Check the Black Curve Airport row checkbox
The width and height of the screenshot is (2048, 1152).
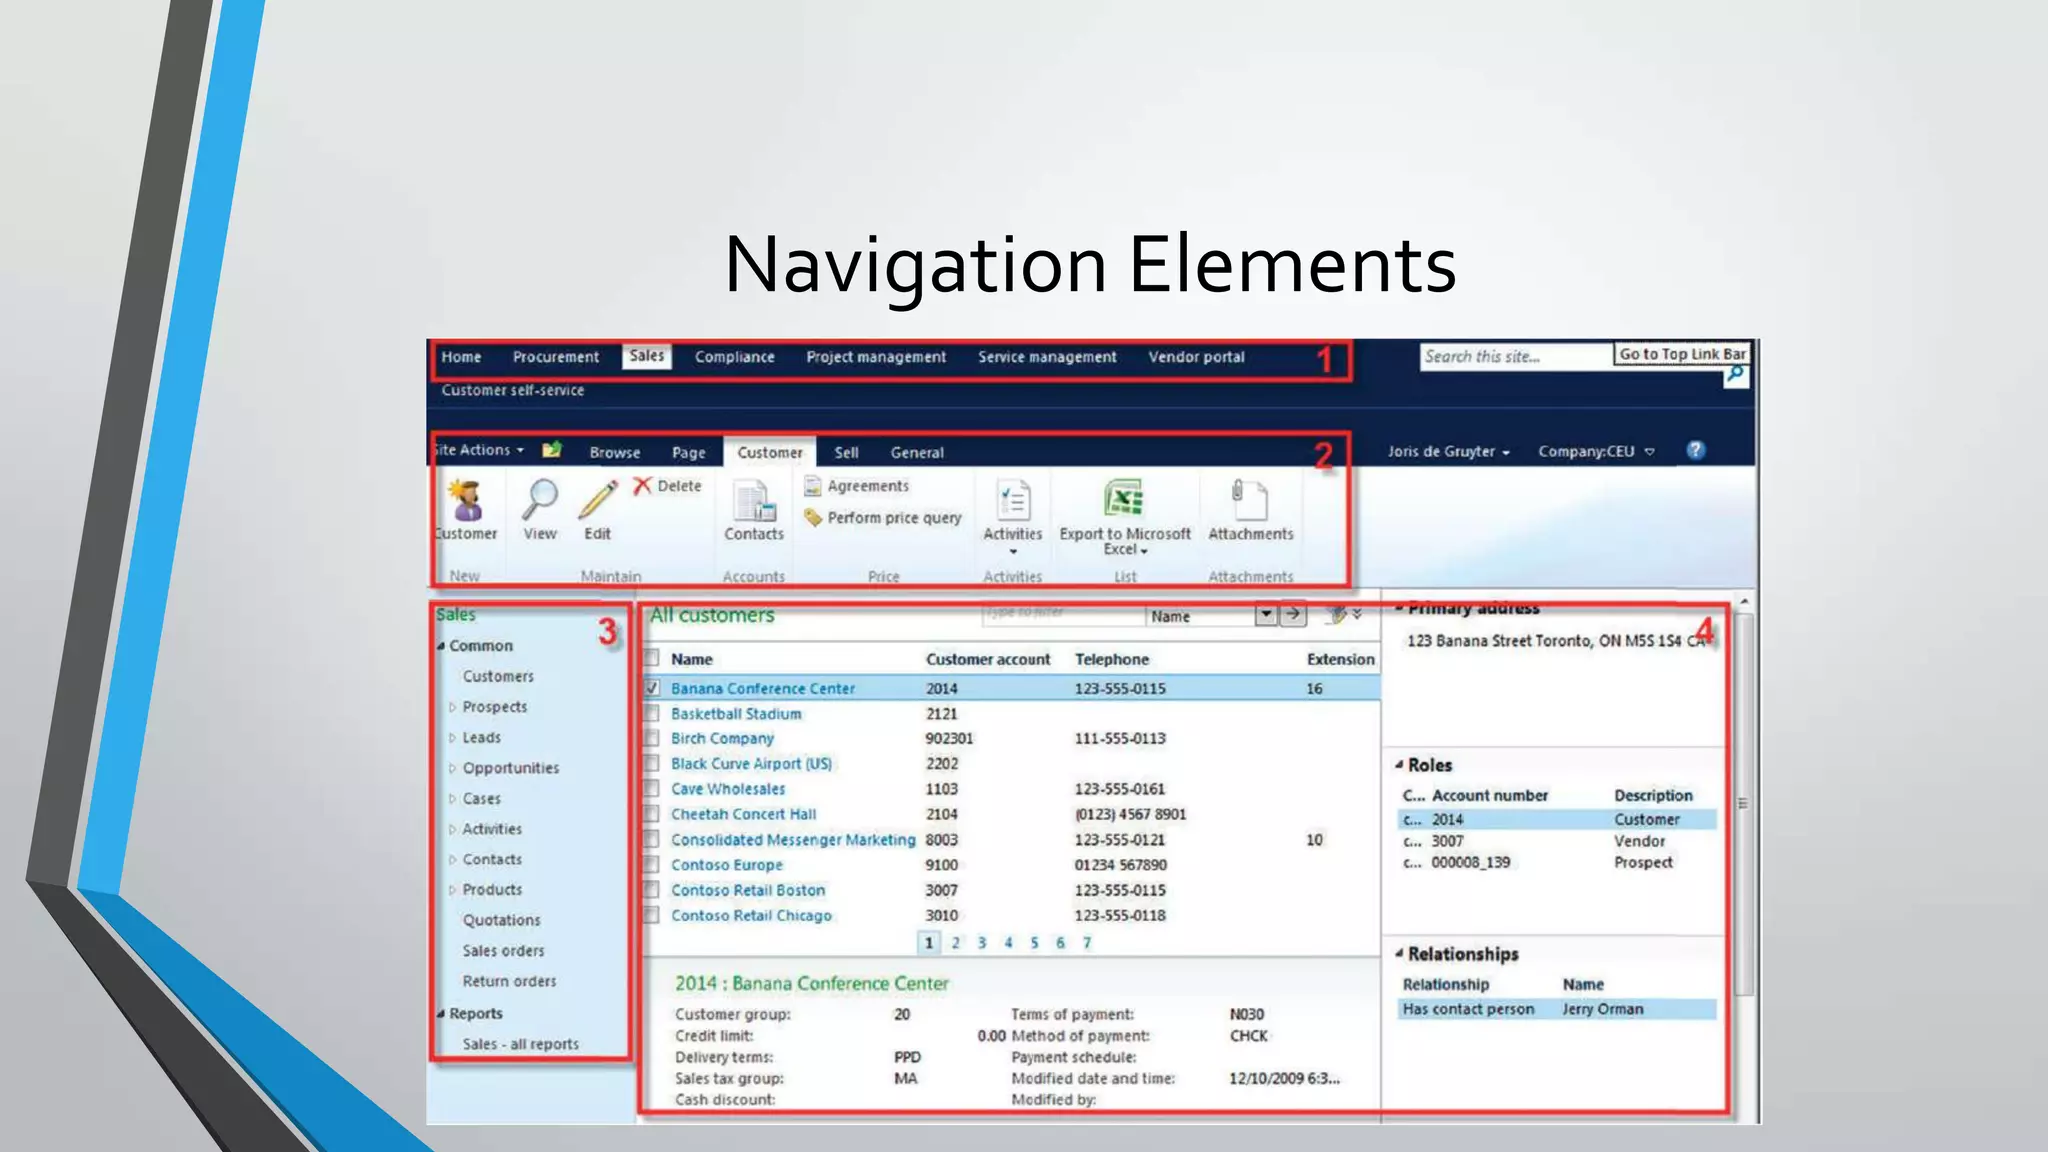click(x=652, y=763)
